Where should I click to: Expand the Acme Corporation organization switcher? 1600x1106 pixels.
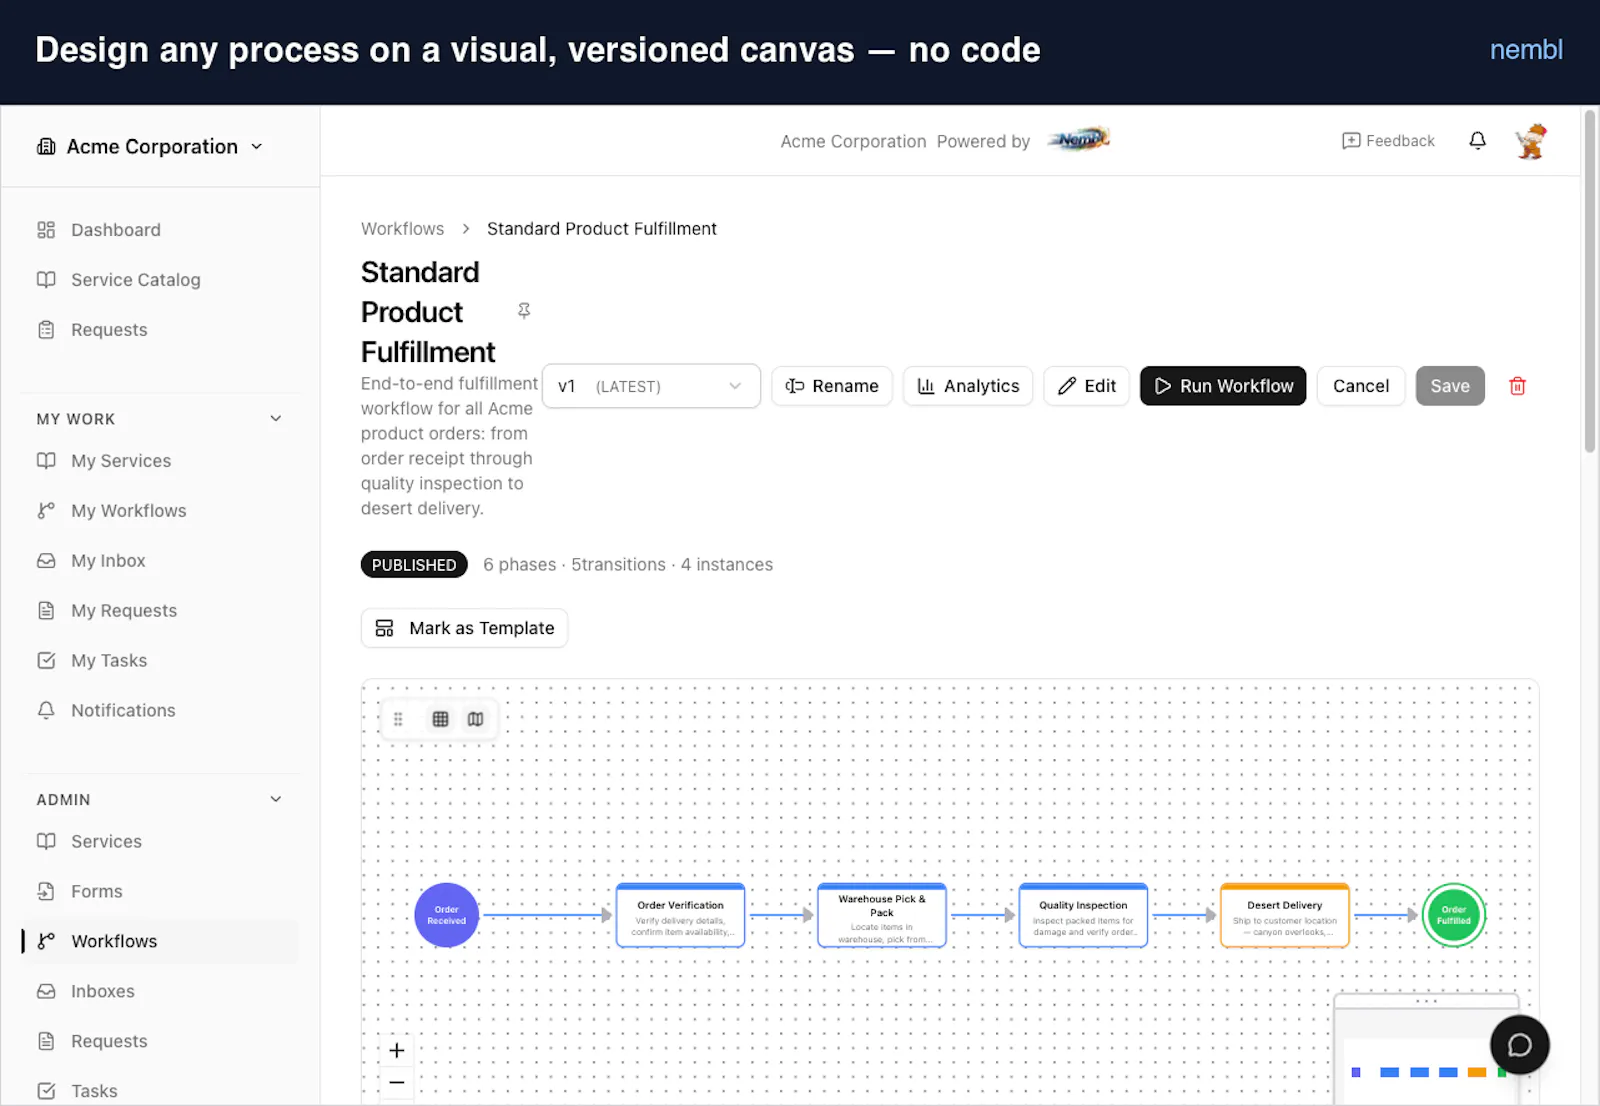click(152, 146)
